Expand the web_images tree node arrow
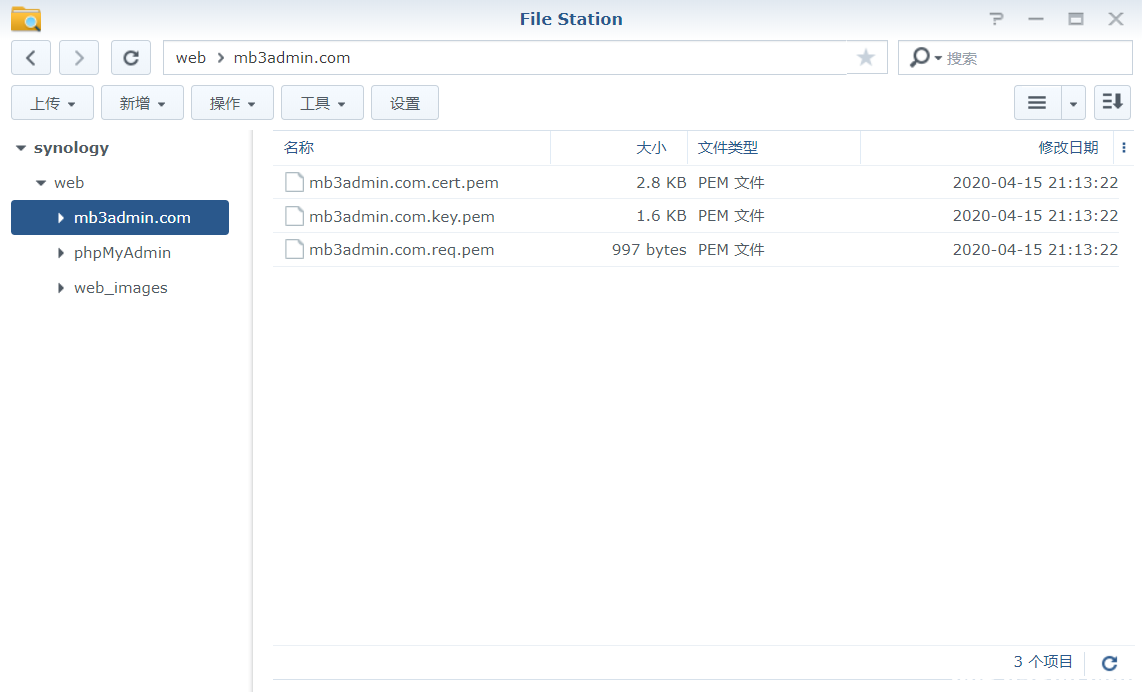Image resolution: width=1142 pixels, height=692 pixels. [60, 288]
